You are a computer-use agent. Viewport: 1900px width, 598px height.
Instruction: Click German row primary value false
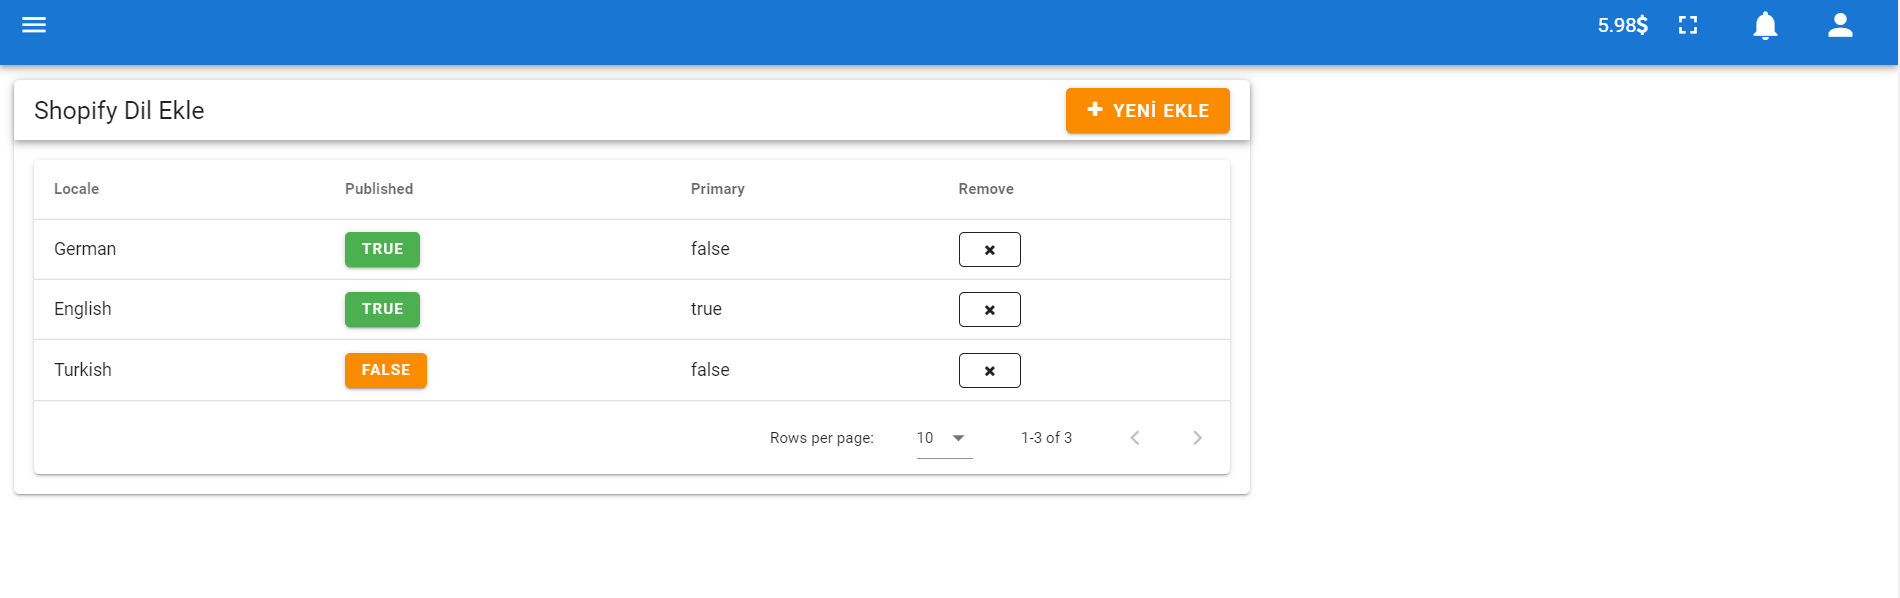[x=710, y=249]
